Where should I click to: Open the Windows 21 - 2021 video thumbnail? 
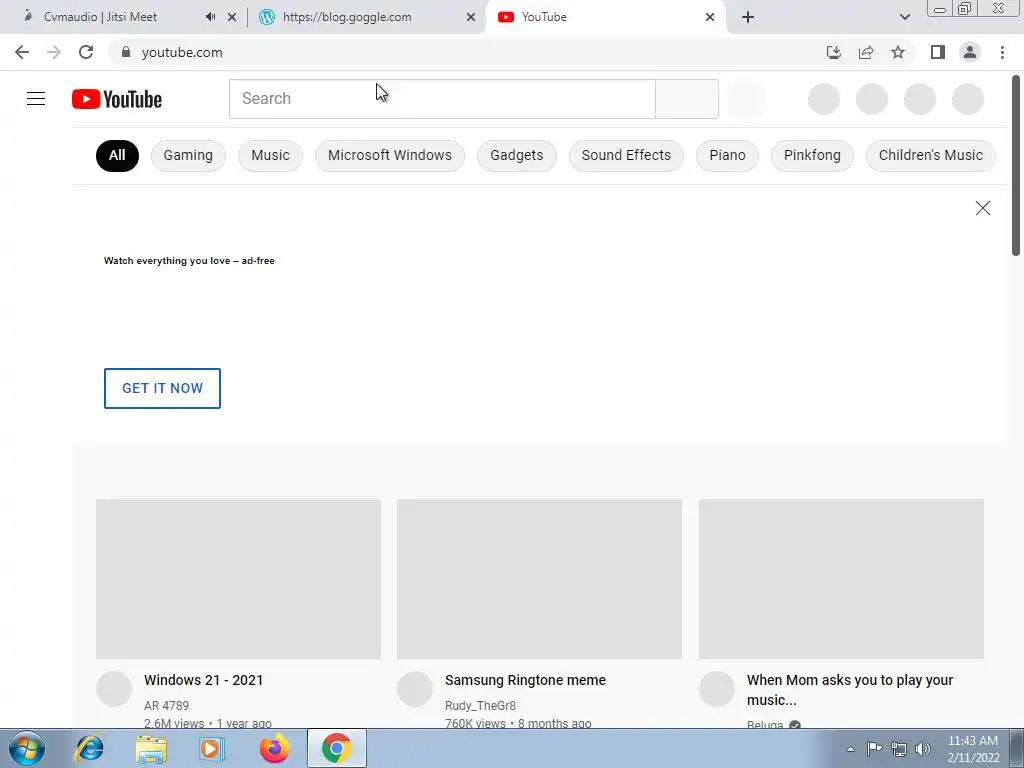pos(238,579)
